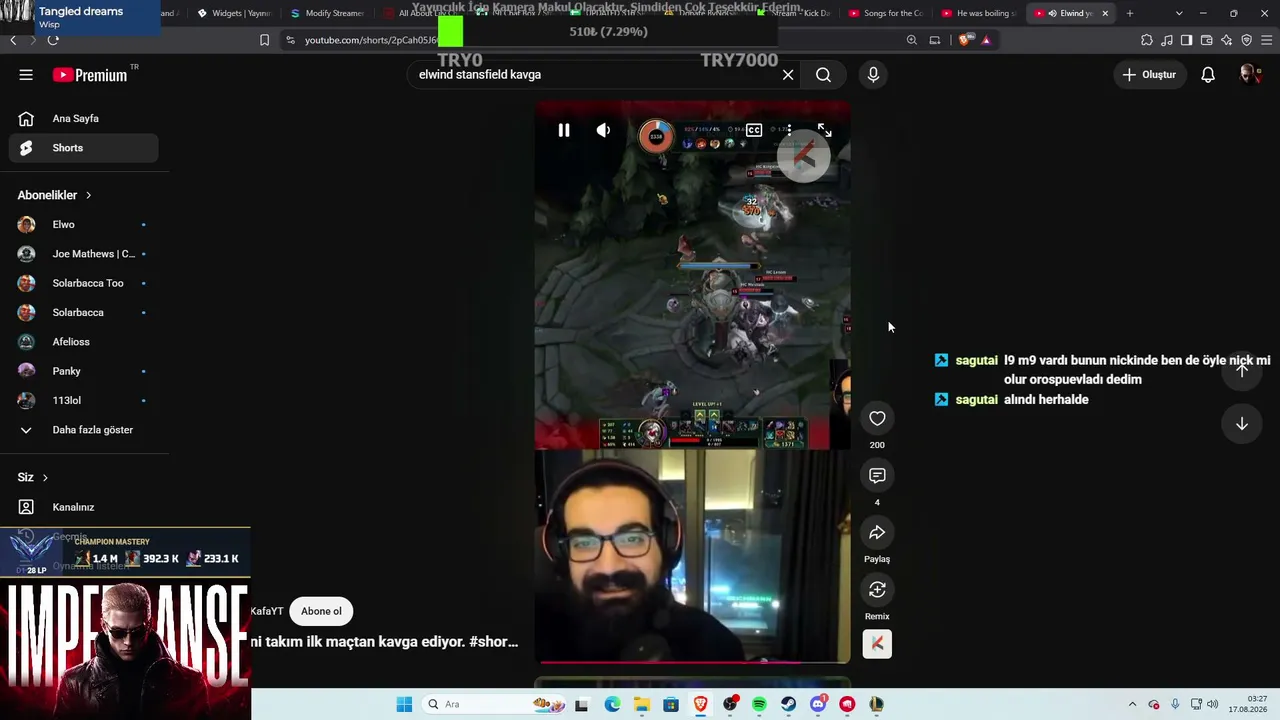Share the Short via Paylaş
Viewport: 1280px width, 720px height.
[x=877, y=533]
